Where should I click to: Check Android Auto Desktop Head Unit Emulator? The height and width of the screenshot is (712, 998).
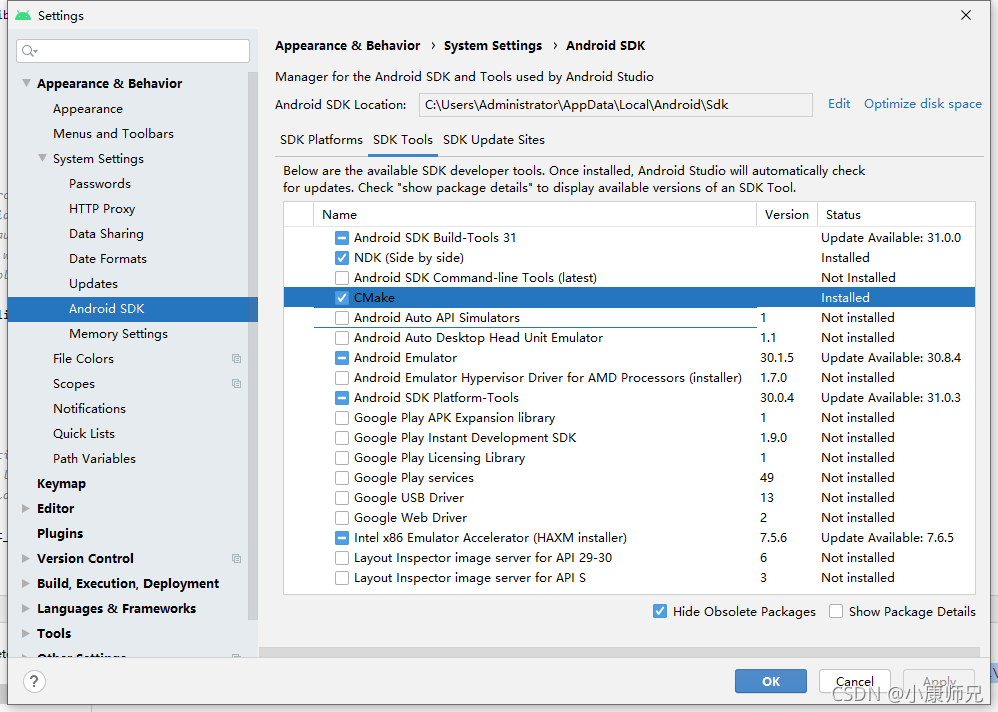coord(342,338)
